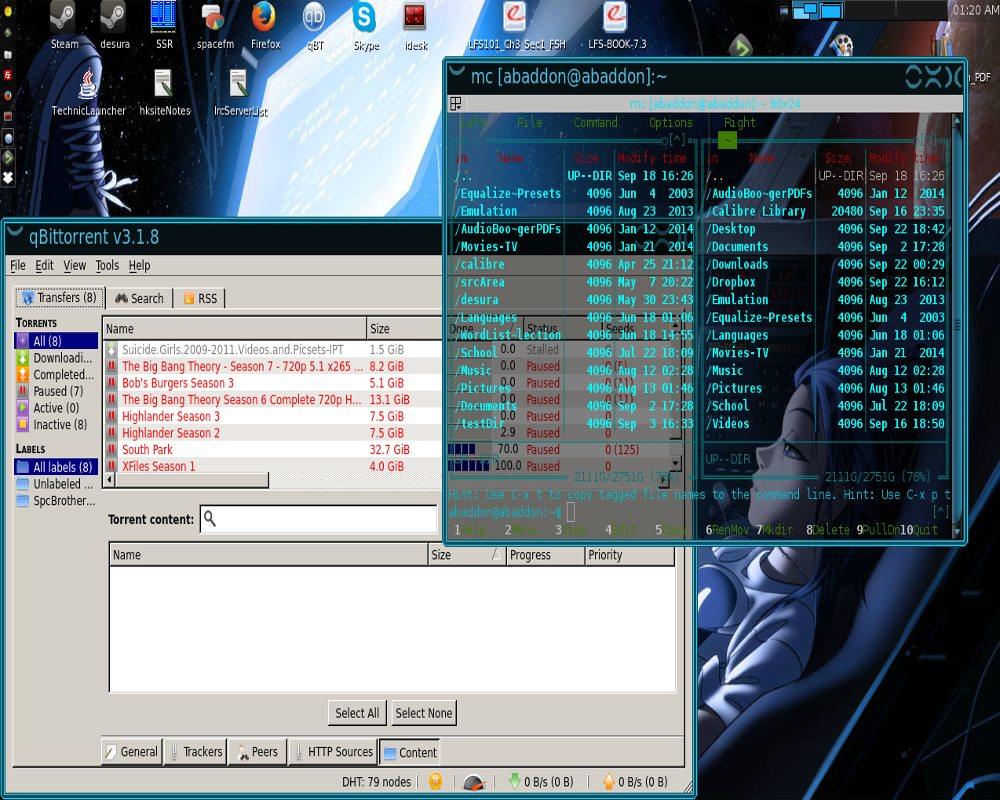Viewport: 1000px width, 800px height.
Task: Click the terminal grid icon in mc window
Action: coord(455,103)
